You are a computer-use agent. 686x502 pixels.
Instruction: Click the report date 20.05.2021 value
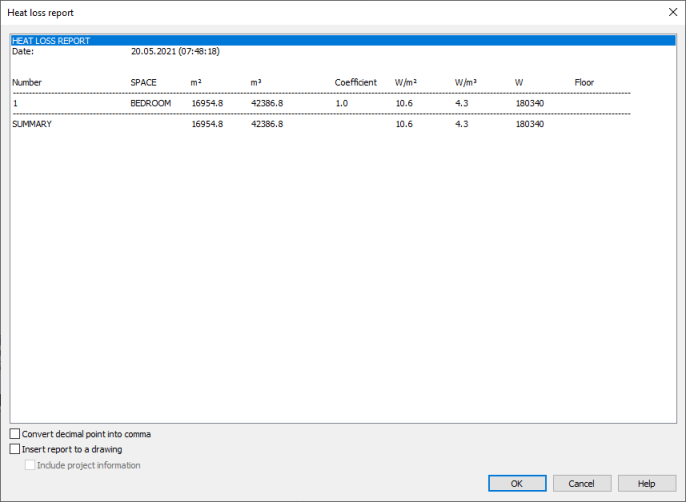coord(175,51)
